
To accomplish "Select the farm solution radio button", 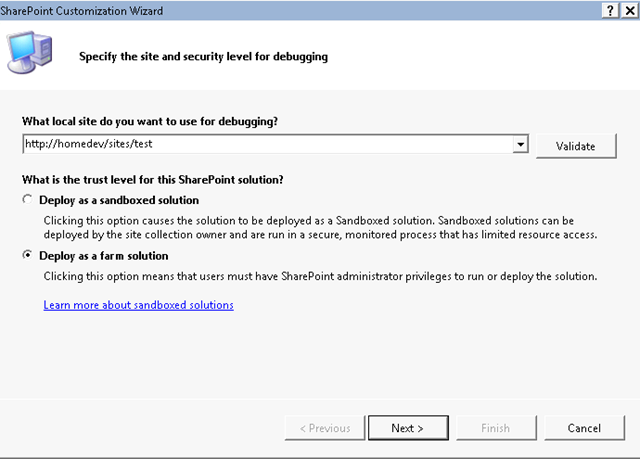I will click(27, 255).
